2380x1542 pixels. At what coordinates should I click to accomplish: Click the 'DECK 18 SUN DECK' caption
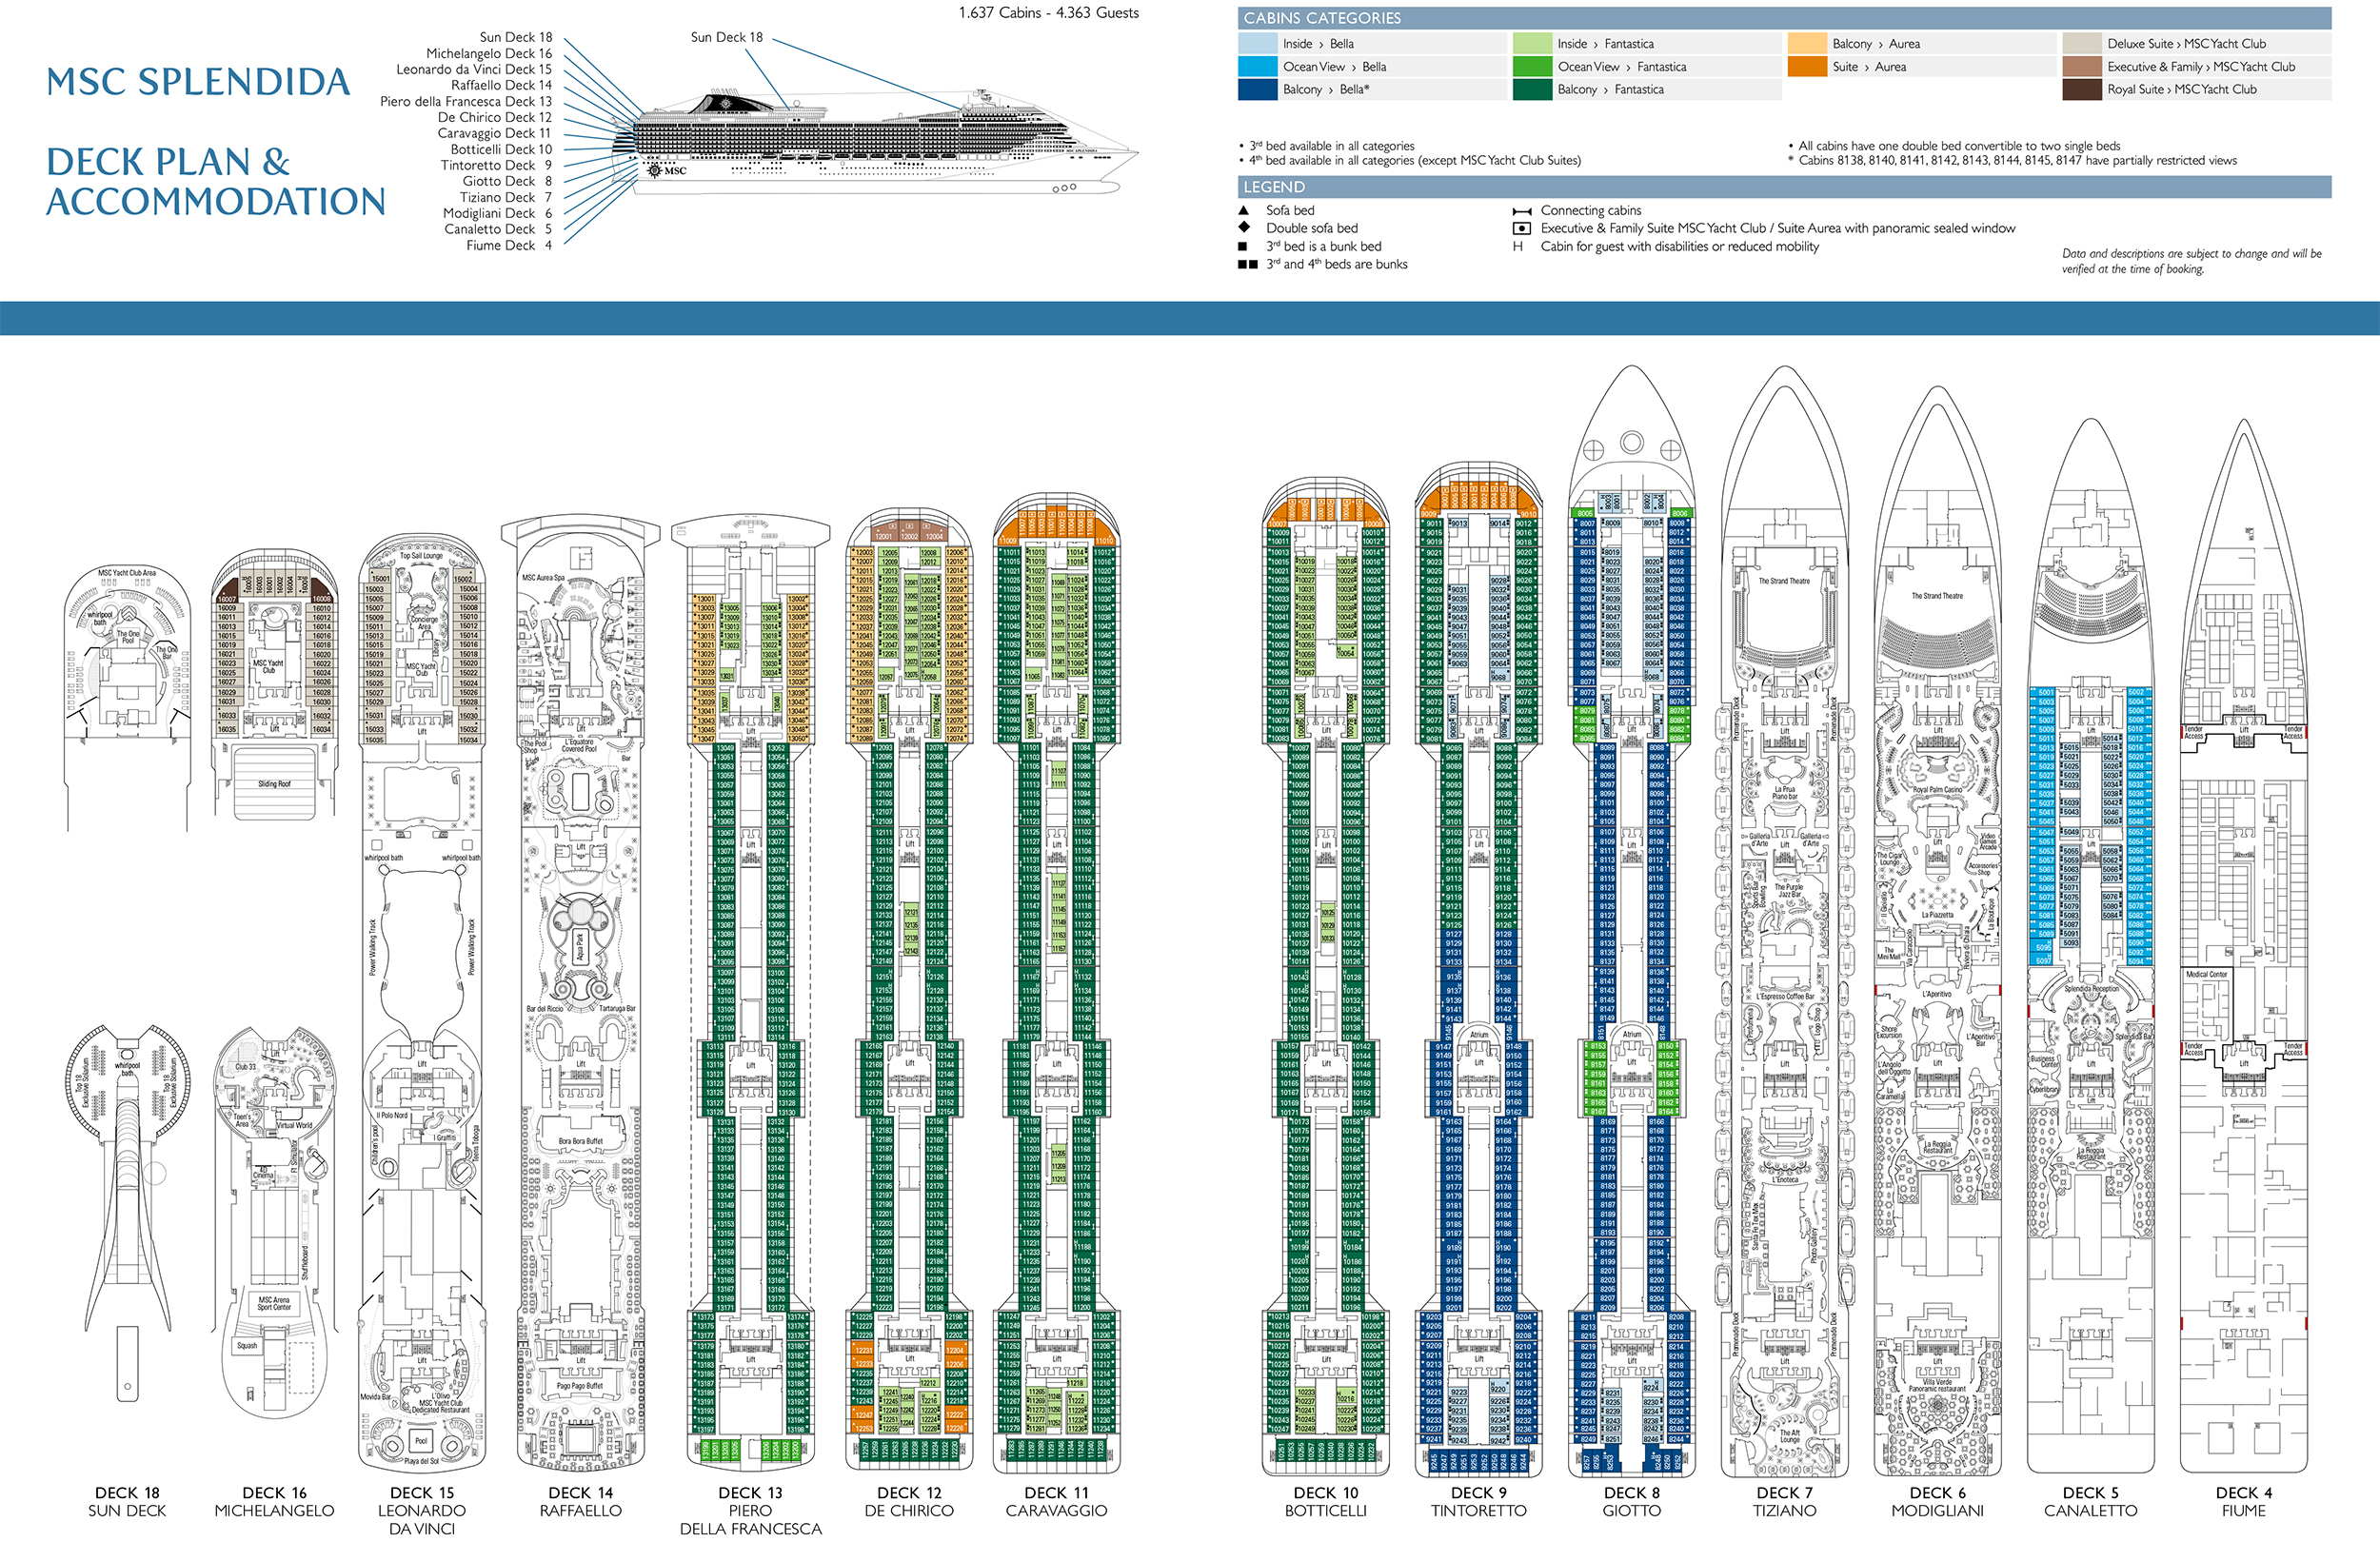tap(127, 1501)
